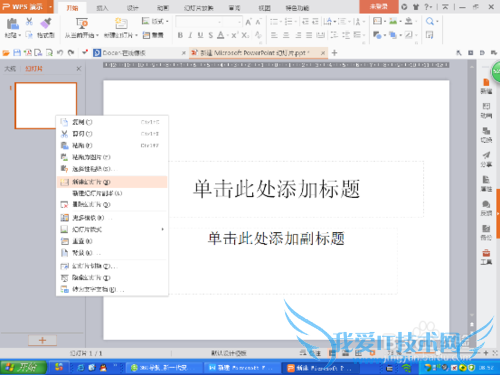Click the Export to PDF quick-access icon
The image size is (500, 375).
[x=28, y=53]
